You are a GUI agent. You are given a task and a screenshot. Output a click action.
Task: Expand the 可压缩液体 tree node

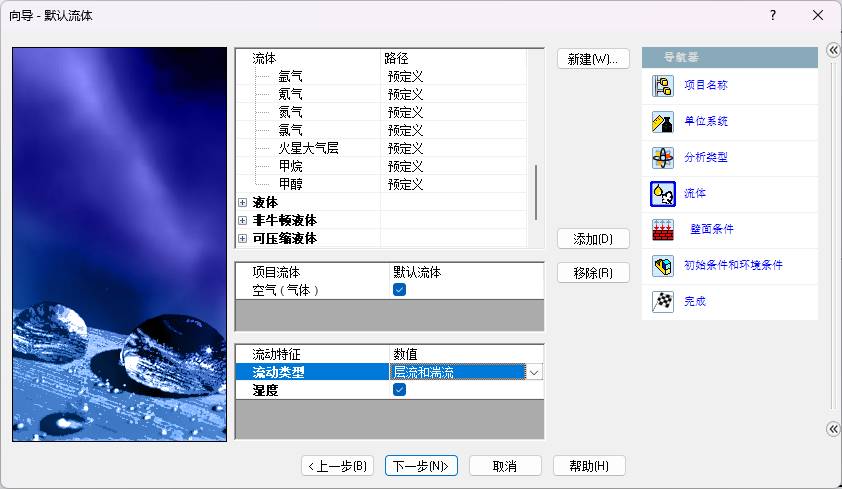click(242, 239)
